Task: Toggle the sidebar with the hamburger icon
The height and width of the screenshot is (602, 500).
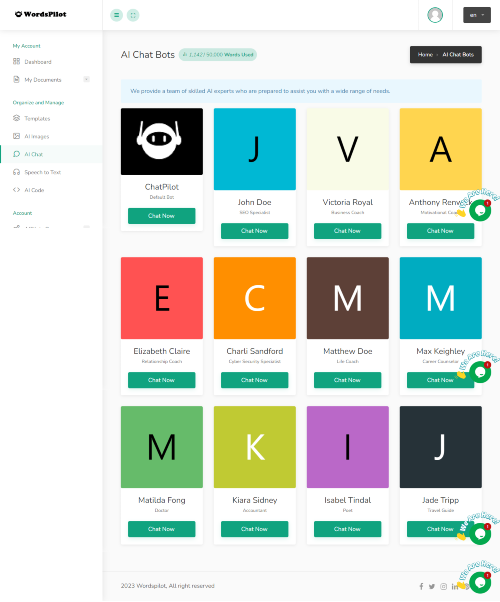Action: pos(116,15)
